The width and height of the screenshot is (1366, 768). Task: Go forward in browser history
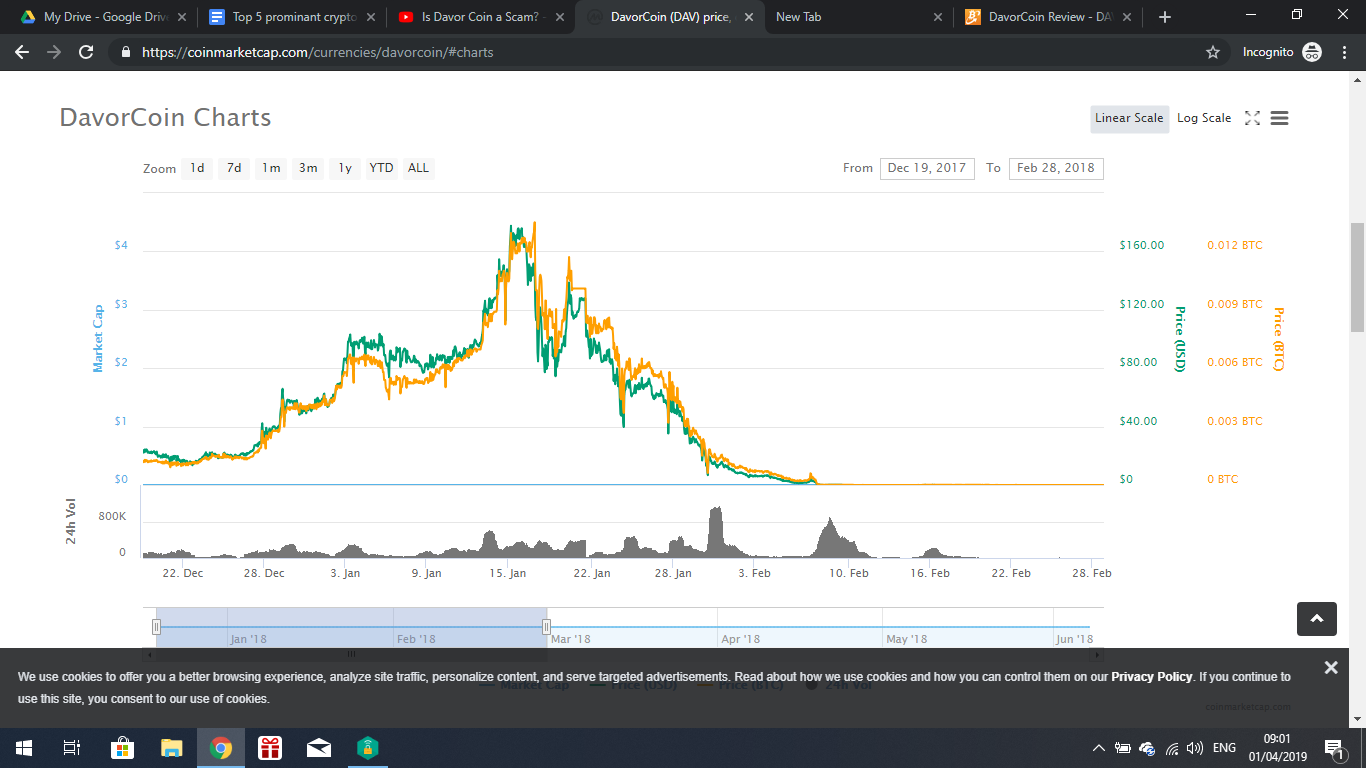(x=54, y=52)
